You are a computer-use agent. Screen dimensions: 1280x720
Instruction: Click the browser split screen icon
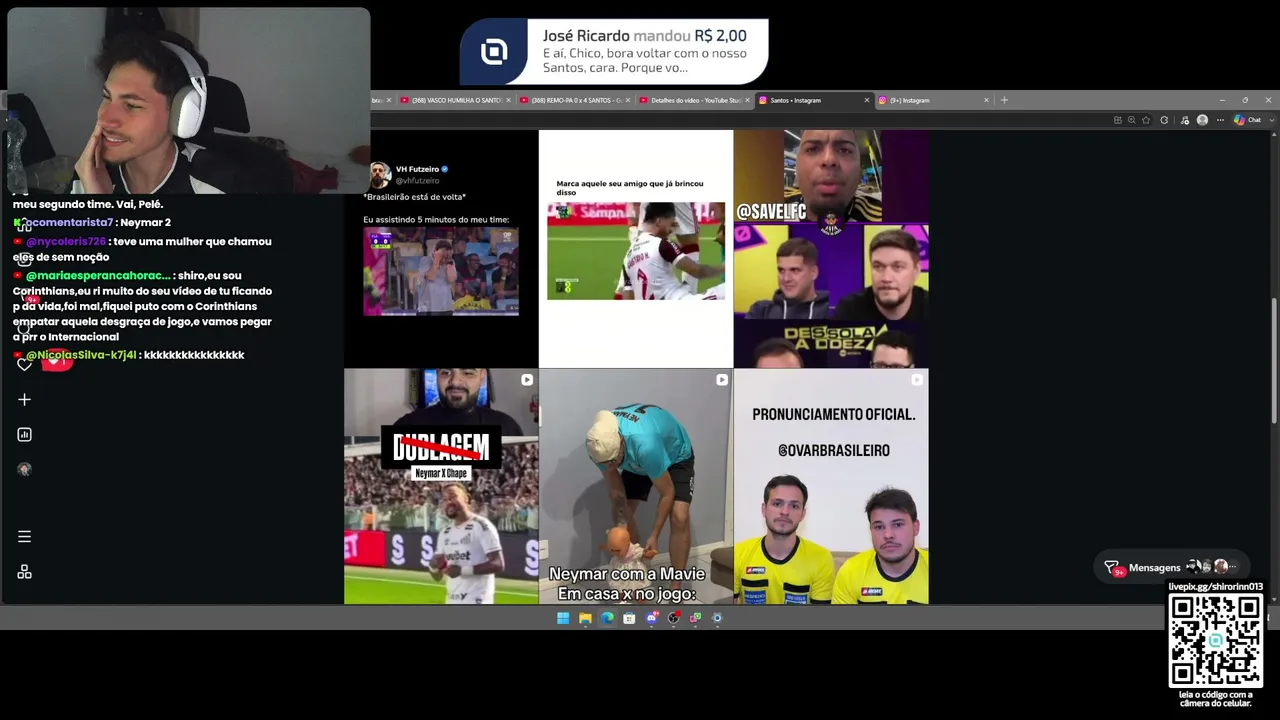(x=1117, y=120)
